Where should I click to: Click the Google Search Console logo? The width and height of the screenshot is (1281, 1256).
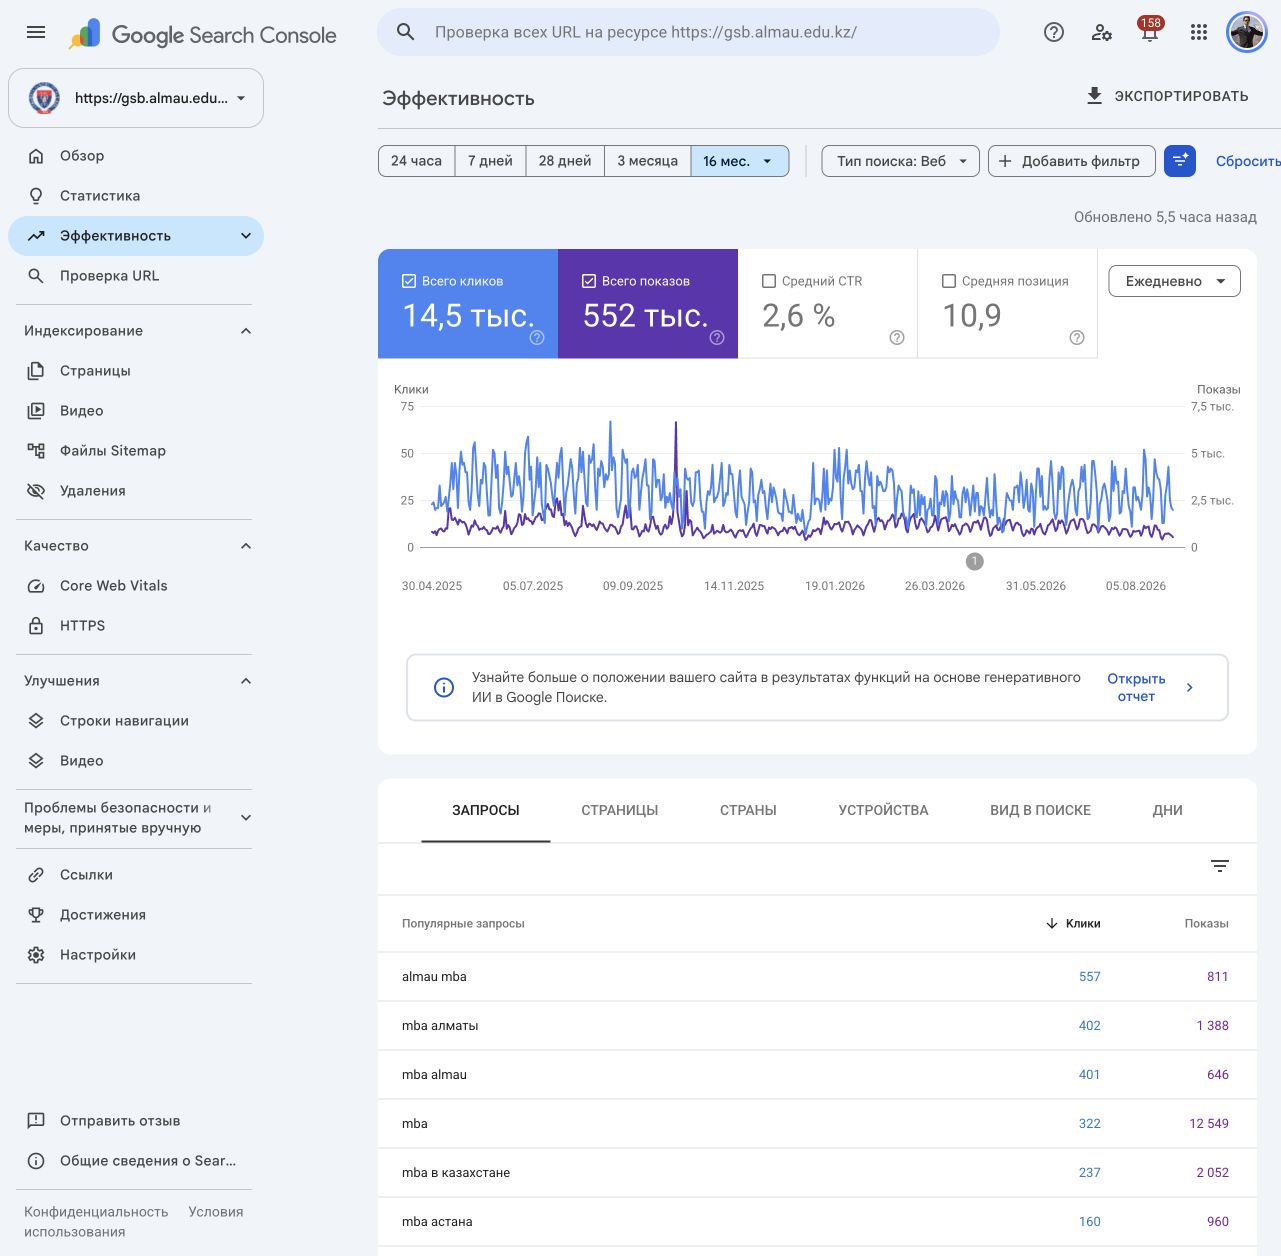coord(203,35)
